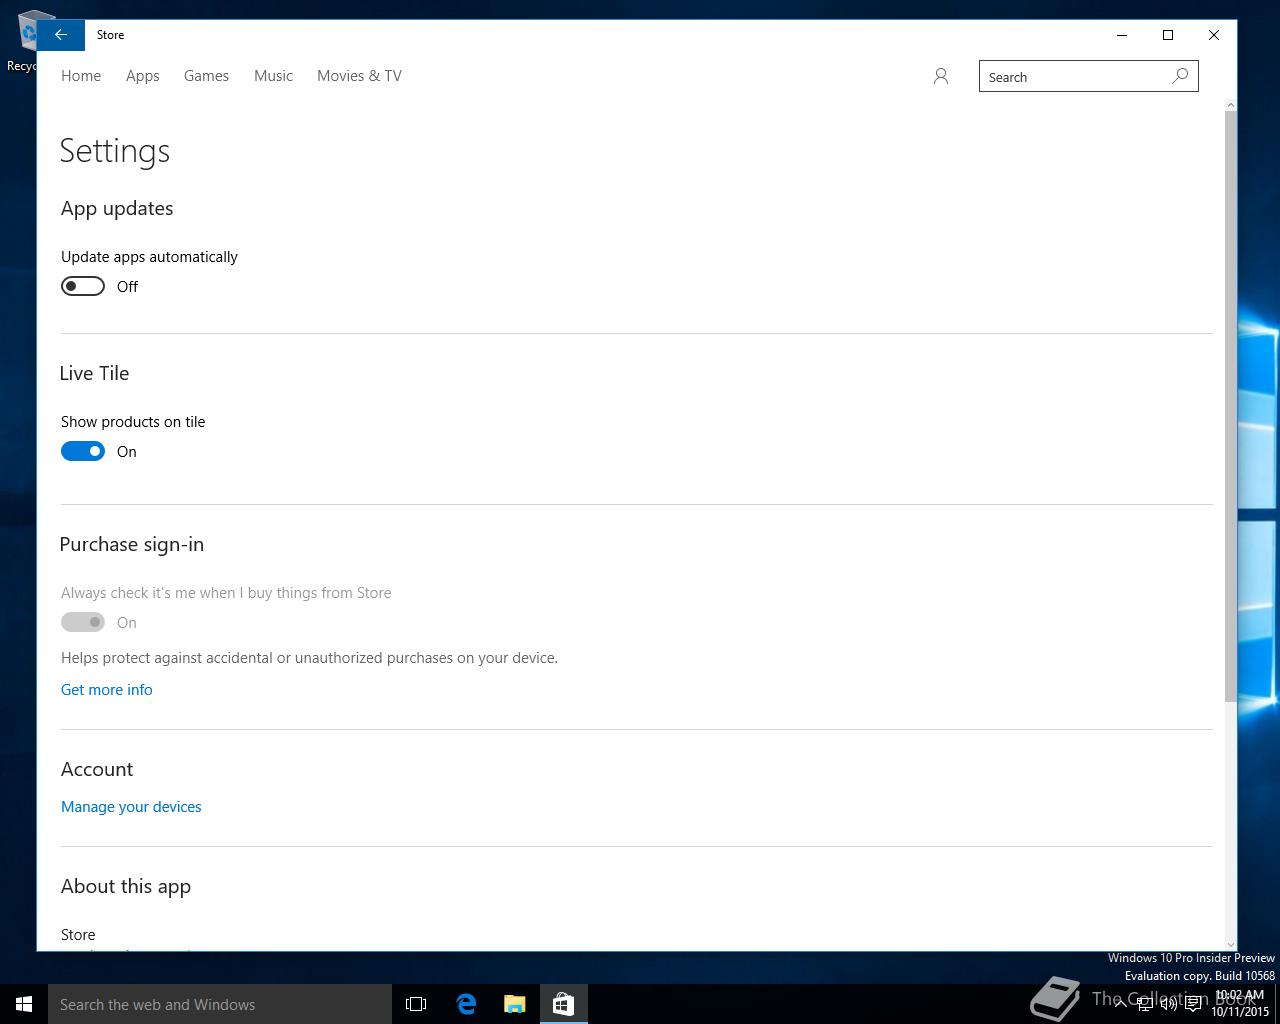Click the 'Account' section heading
The width and height of the screenshot is (1280, 1024).
[x=97, y=769]
